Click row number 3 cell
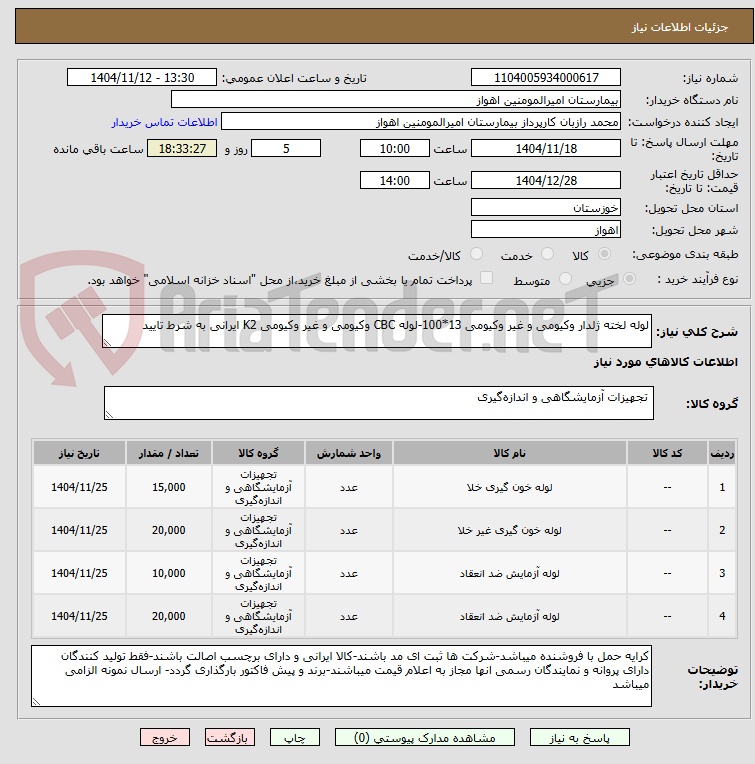Viewport: 755px width, 764px height. (x=722, y=573)
